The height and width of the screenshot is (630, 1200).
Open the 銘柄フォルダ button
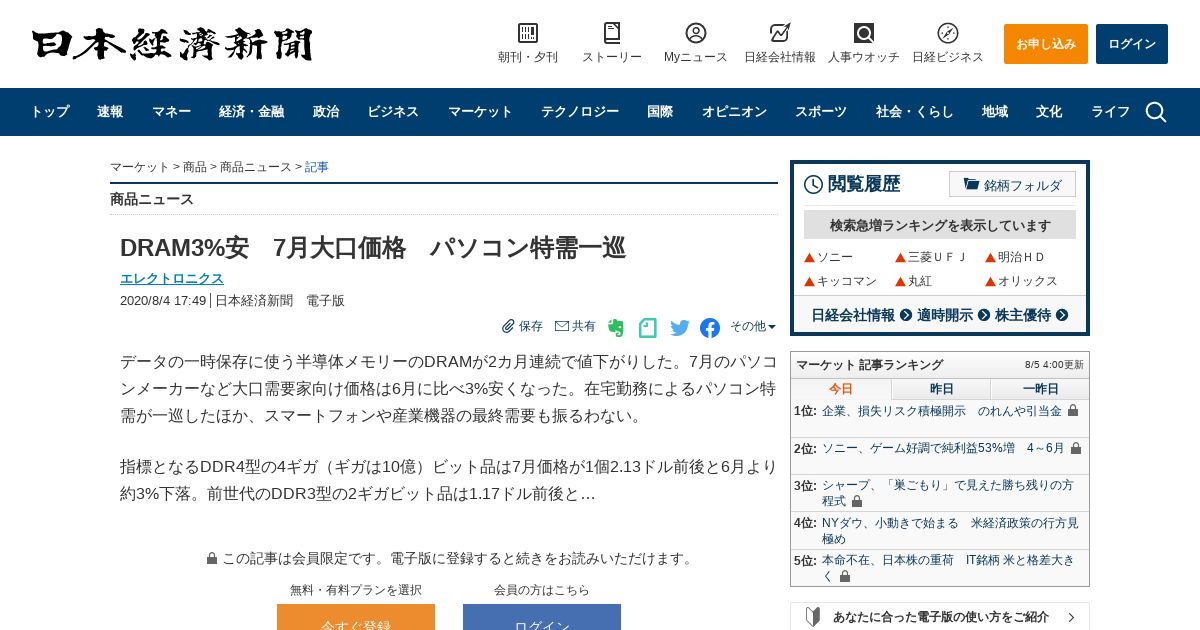click(1012, 184)
